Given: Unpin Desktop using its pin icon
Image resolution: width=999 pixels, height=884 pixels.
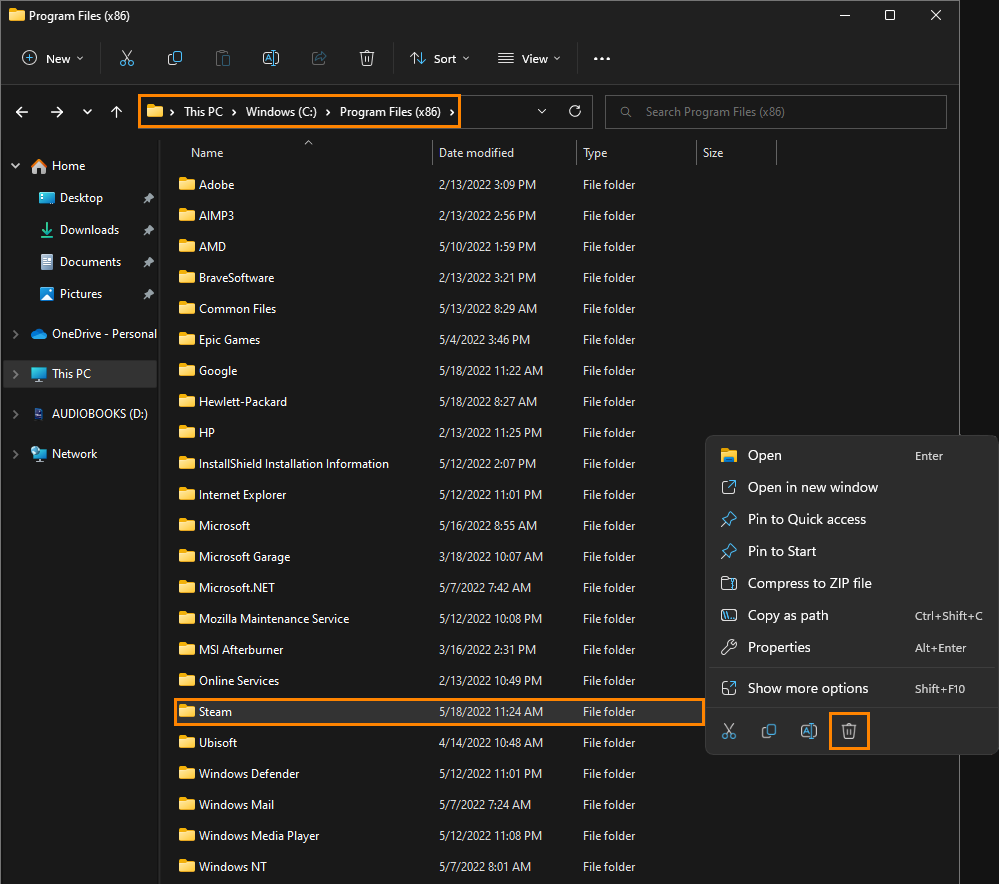Looking at the screenshot, I should click(148, 198).
